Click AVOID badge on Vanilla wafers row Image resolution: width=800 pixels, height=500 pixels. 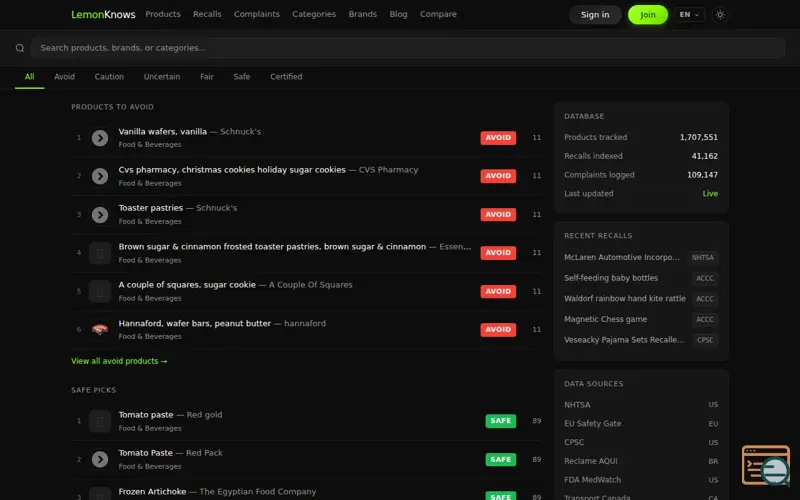pos(498,138)
